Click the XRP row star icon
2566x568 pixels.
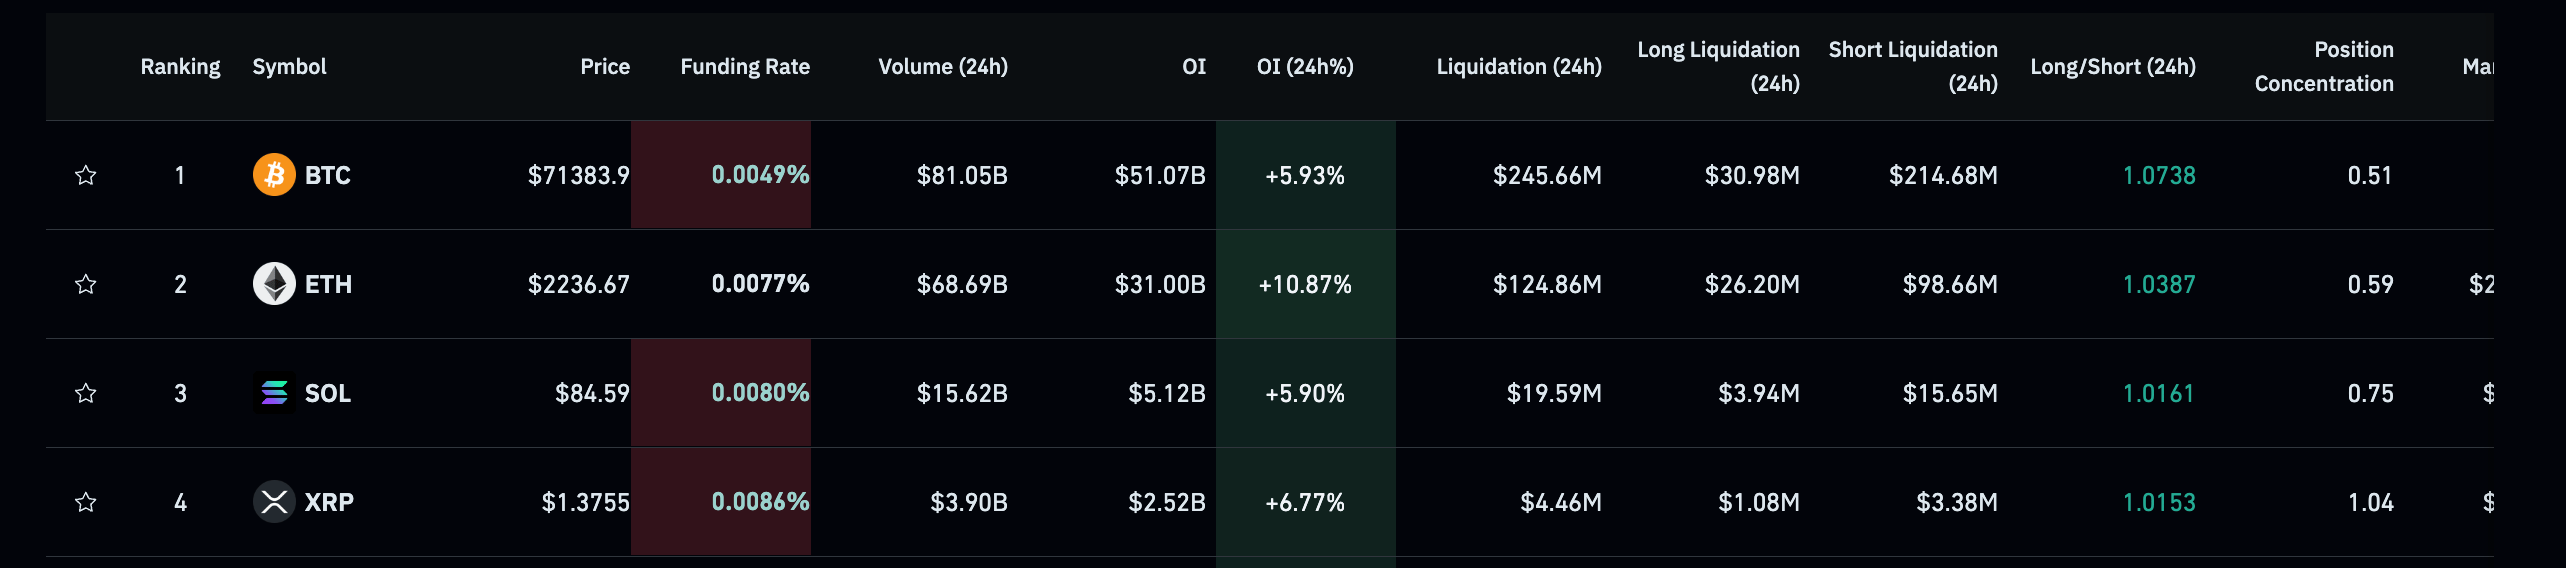pos(86,502)
